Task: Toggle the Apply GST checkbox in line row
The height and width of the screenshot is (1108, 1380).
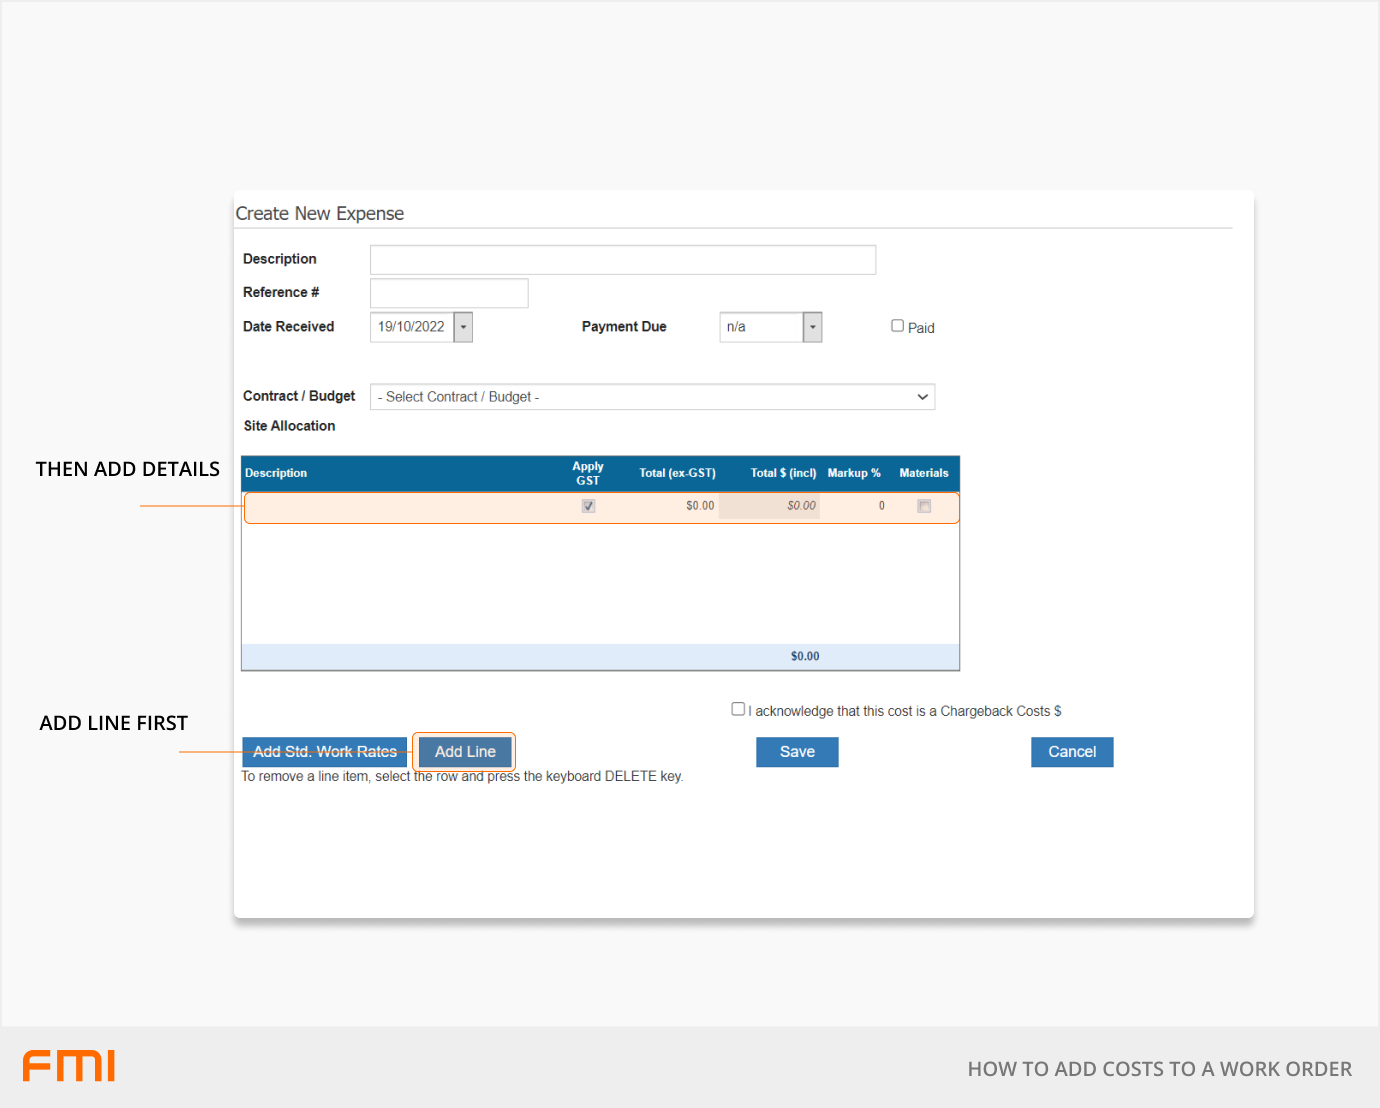Action: click(x=588, y=506)
